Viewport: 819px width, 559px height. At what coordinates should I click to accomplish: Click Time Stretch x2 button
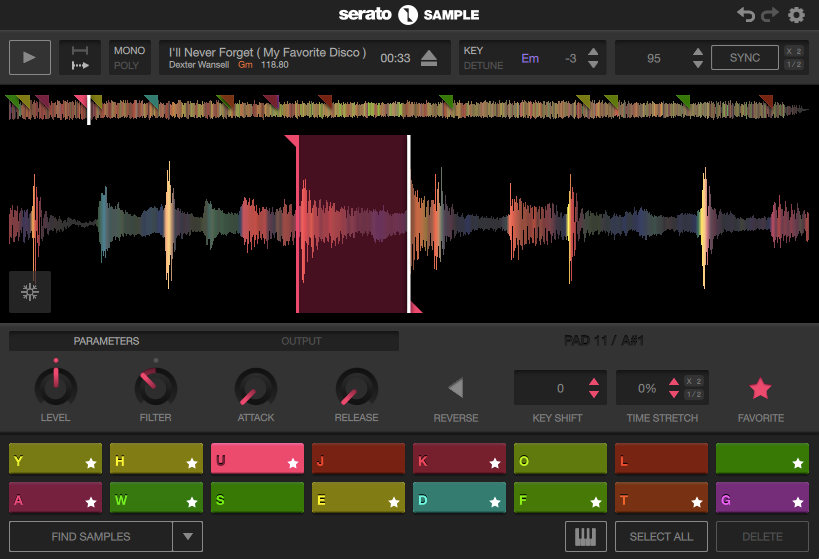pos(694,381)
